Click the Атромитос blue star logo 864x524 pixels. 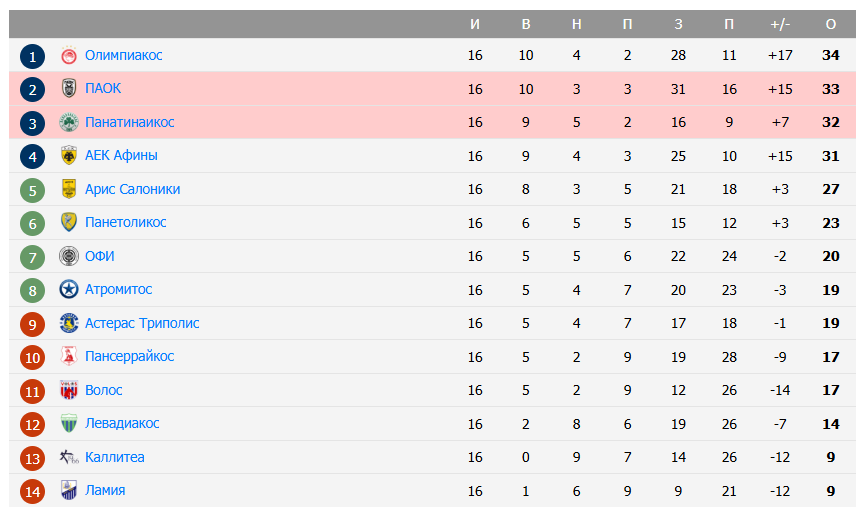[69, 290]
